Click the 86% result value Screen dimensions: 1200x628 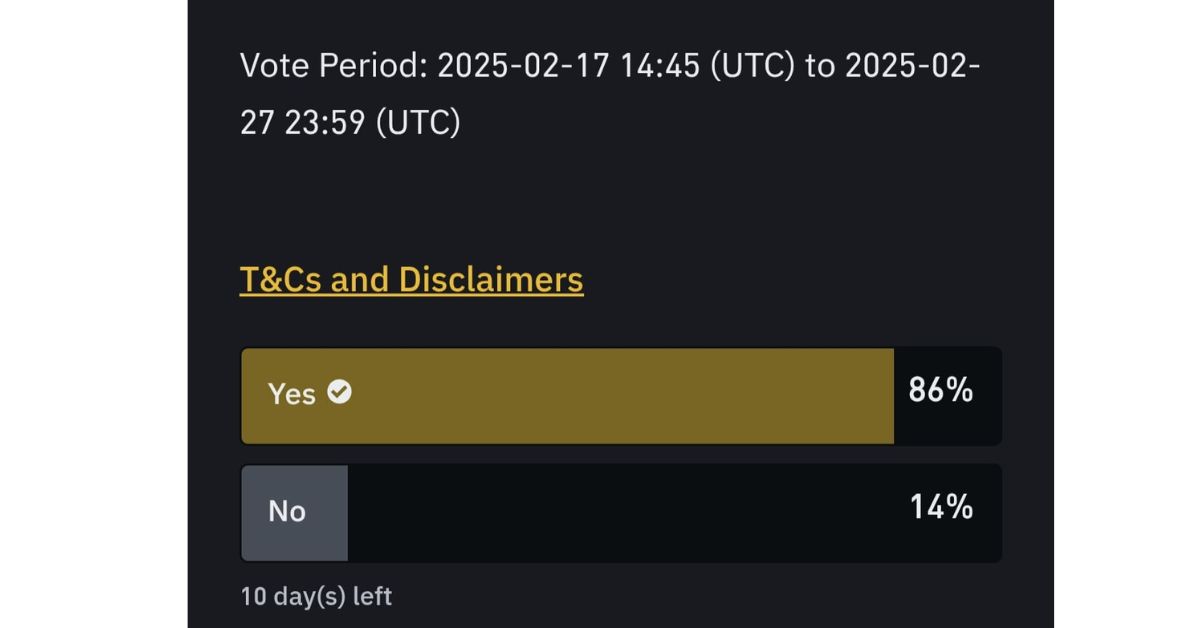click(x=940, y=391)
